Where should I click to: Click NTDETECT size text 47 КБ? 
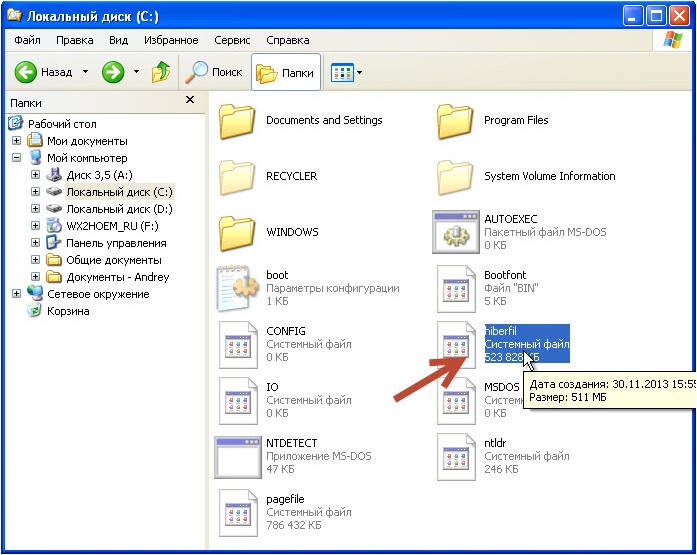click(x=280, y=469)
